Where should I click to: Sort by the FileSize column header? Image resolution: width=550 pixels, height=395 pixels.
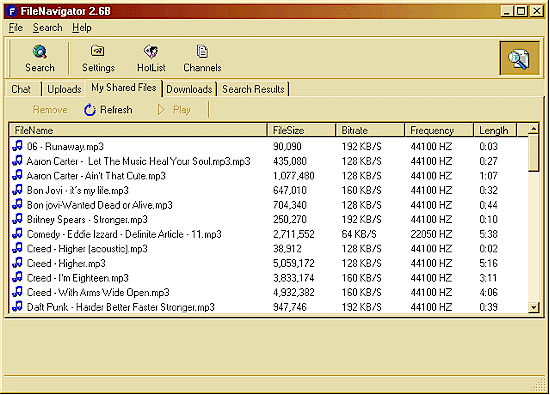pos(301,130)
